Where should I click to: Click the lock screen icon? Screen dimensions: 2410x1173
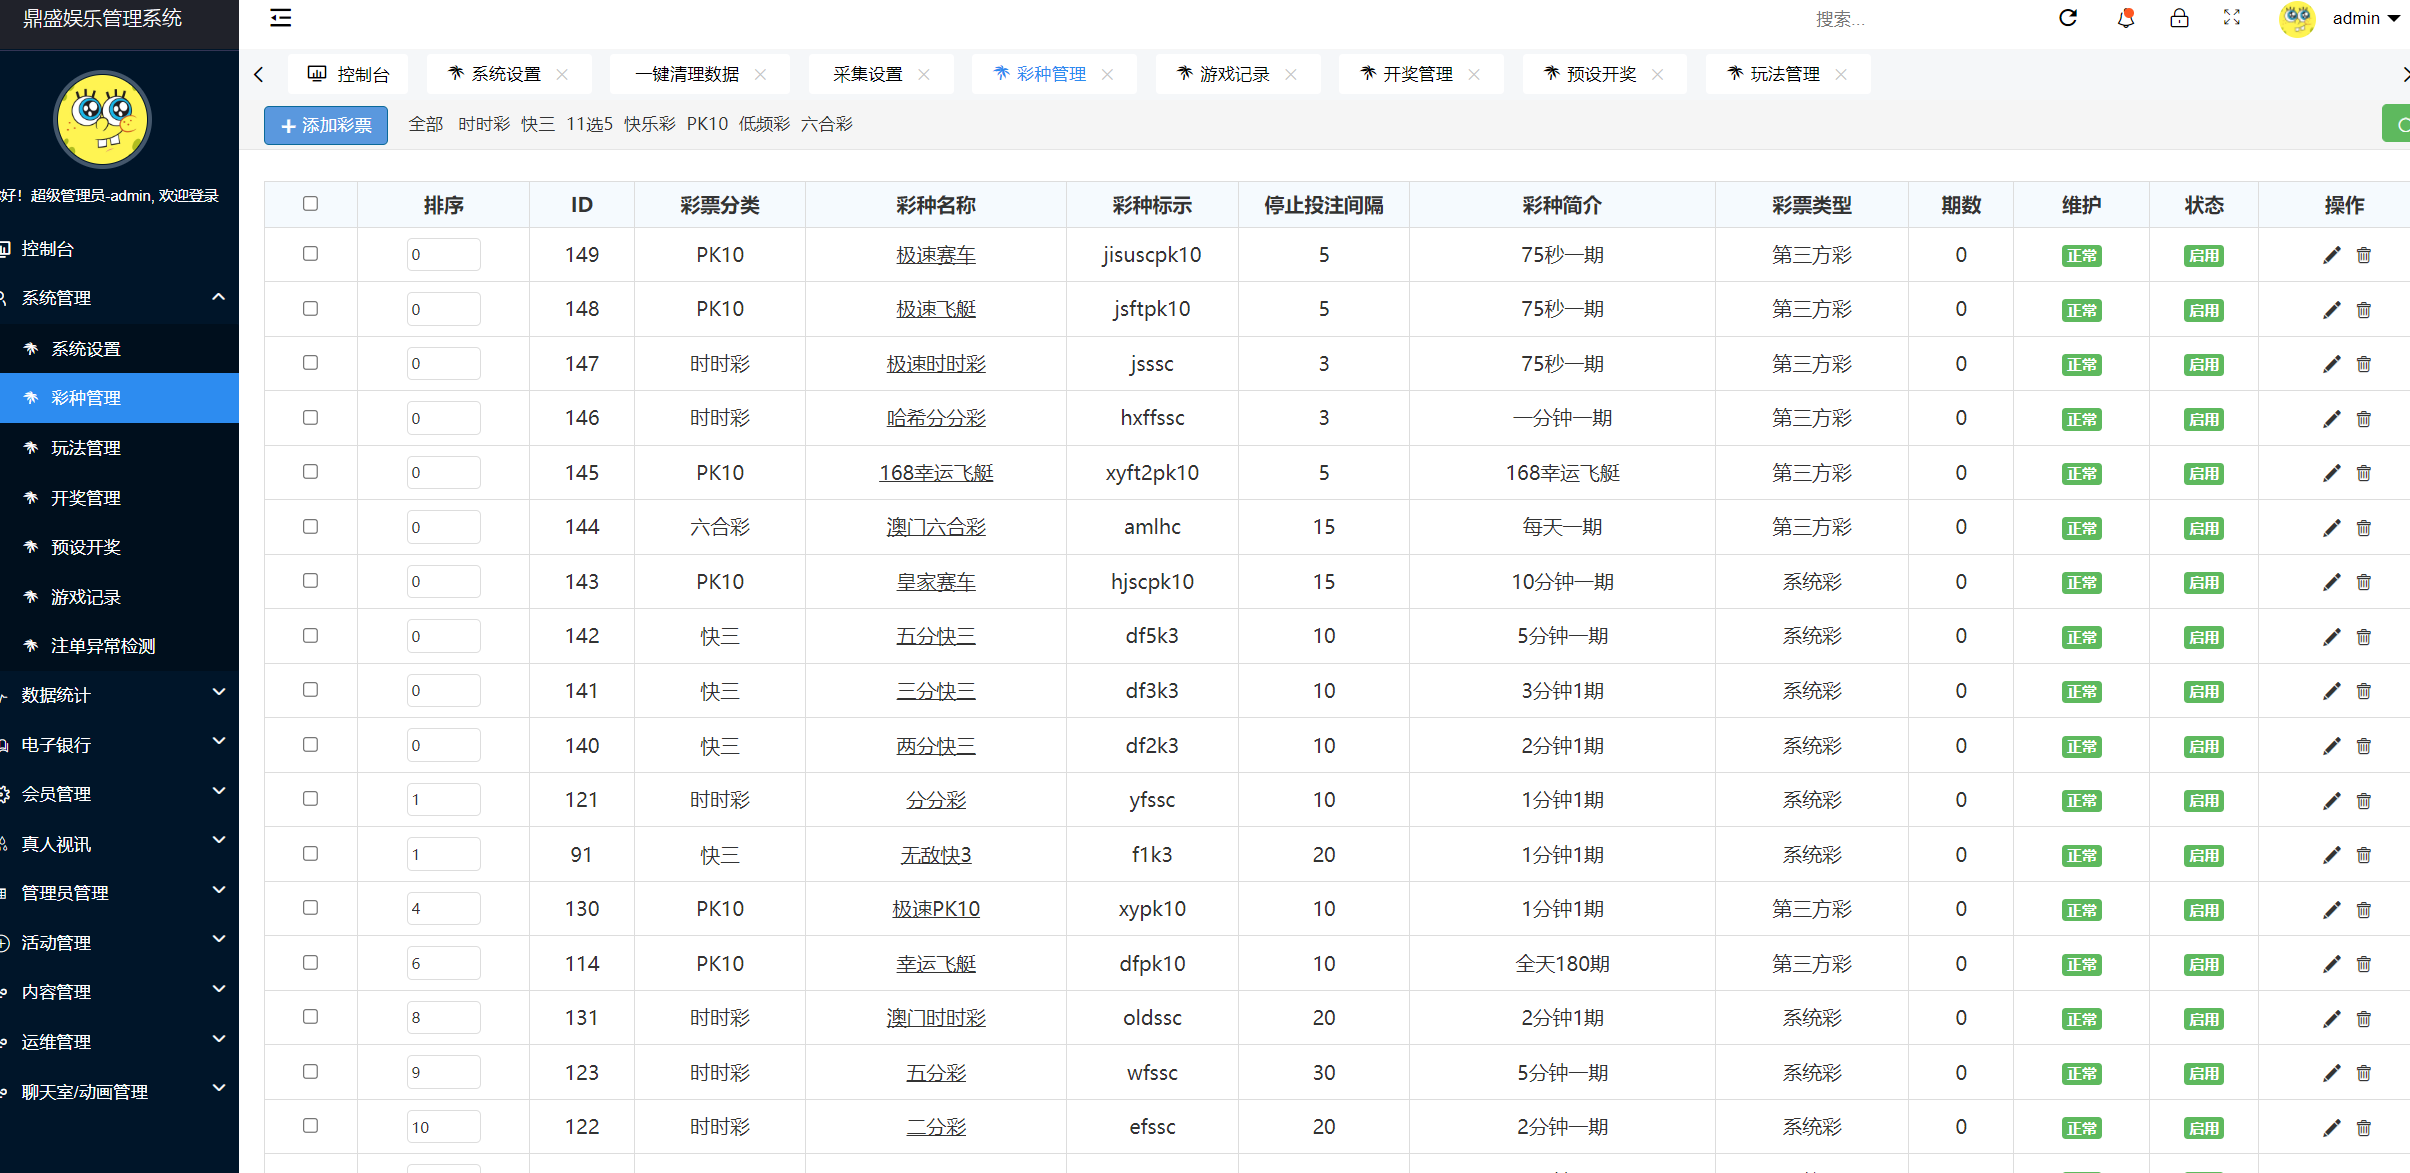click(x=2179, y=18)
